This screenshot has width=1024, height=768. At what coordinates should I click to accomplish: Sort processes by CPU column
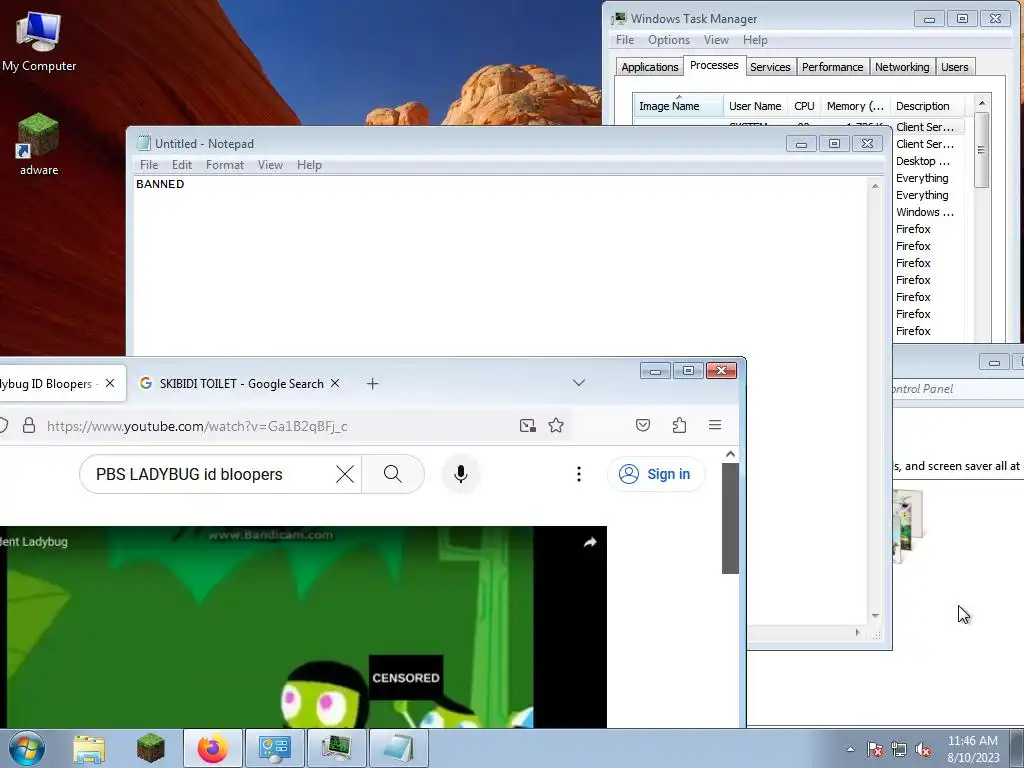coord(804,106)
